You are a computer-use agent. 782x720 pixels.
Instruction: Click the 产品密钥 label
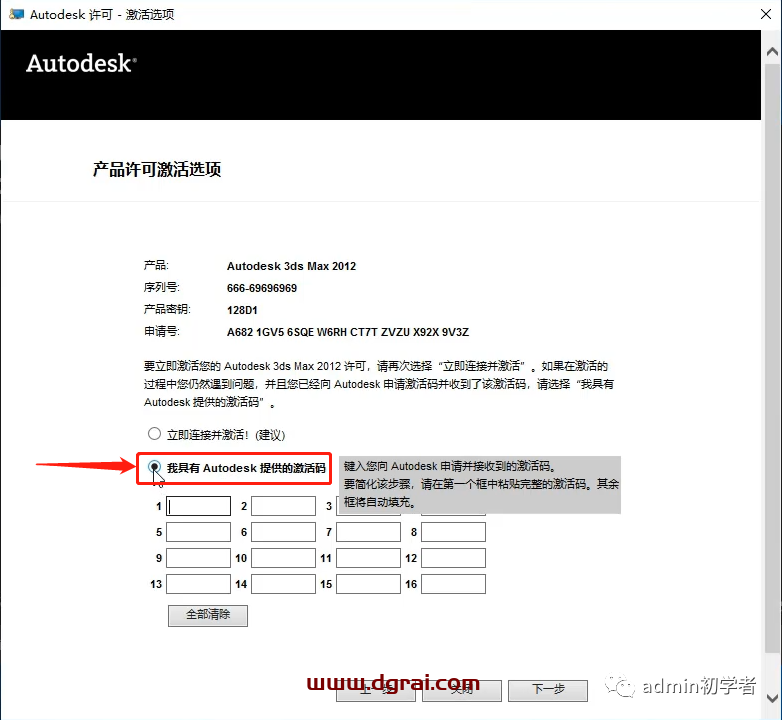tap(167, 310)
